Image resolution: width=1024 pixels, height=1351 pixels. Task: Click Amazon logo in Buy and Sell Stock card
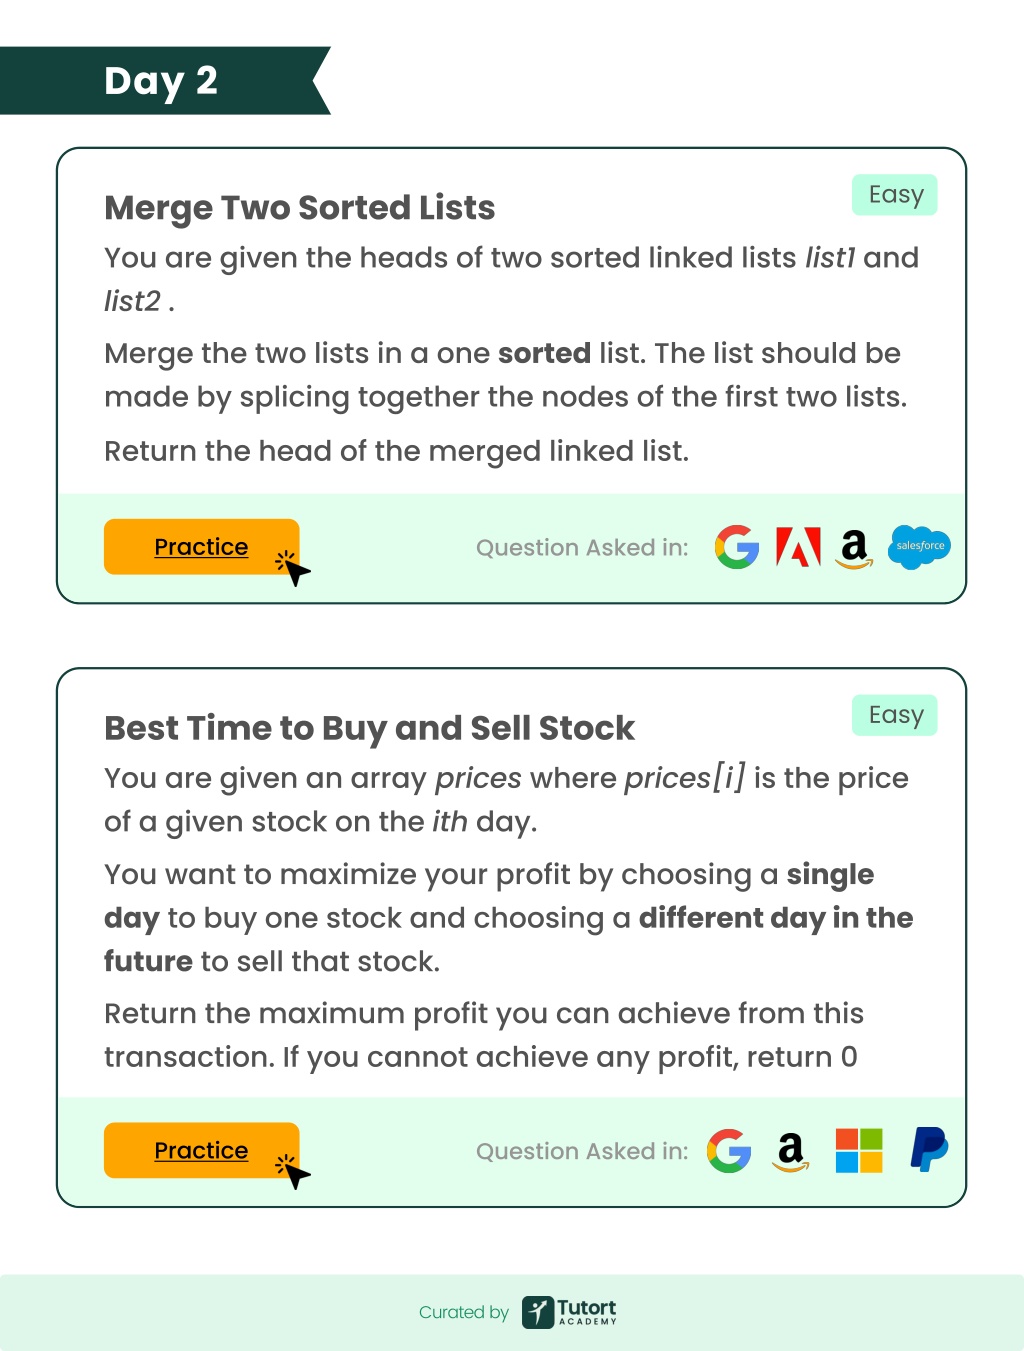click(x=791, y=1152)
